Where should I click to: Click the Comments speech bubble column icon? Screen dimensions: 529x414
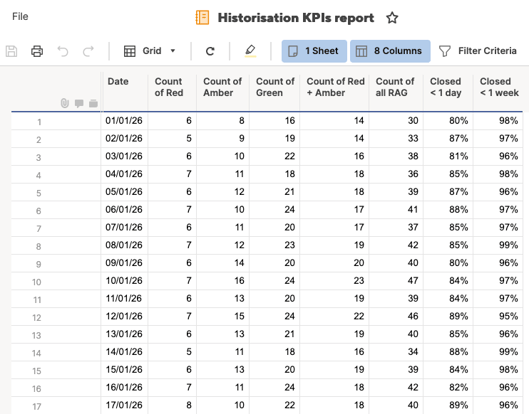tap(79, 103)
